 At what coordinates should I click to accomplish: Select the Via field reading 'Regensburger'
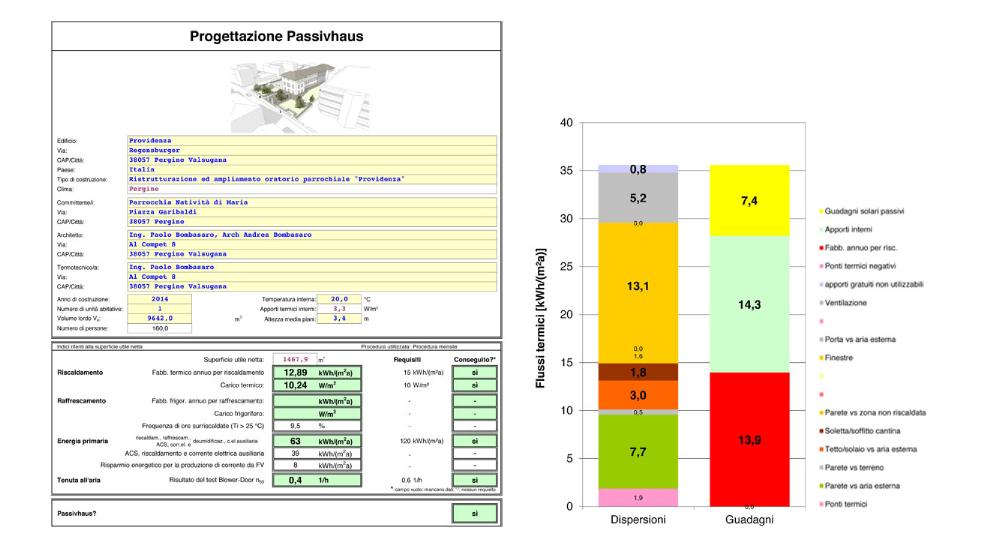312,150
